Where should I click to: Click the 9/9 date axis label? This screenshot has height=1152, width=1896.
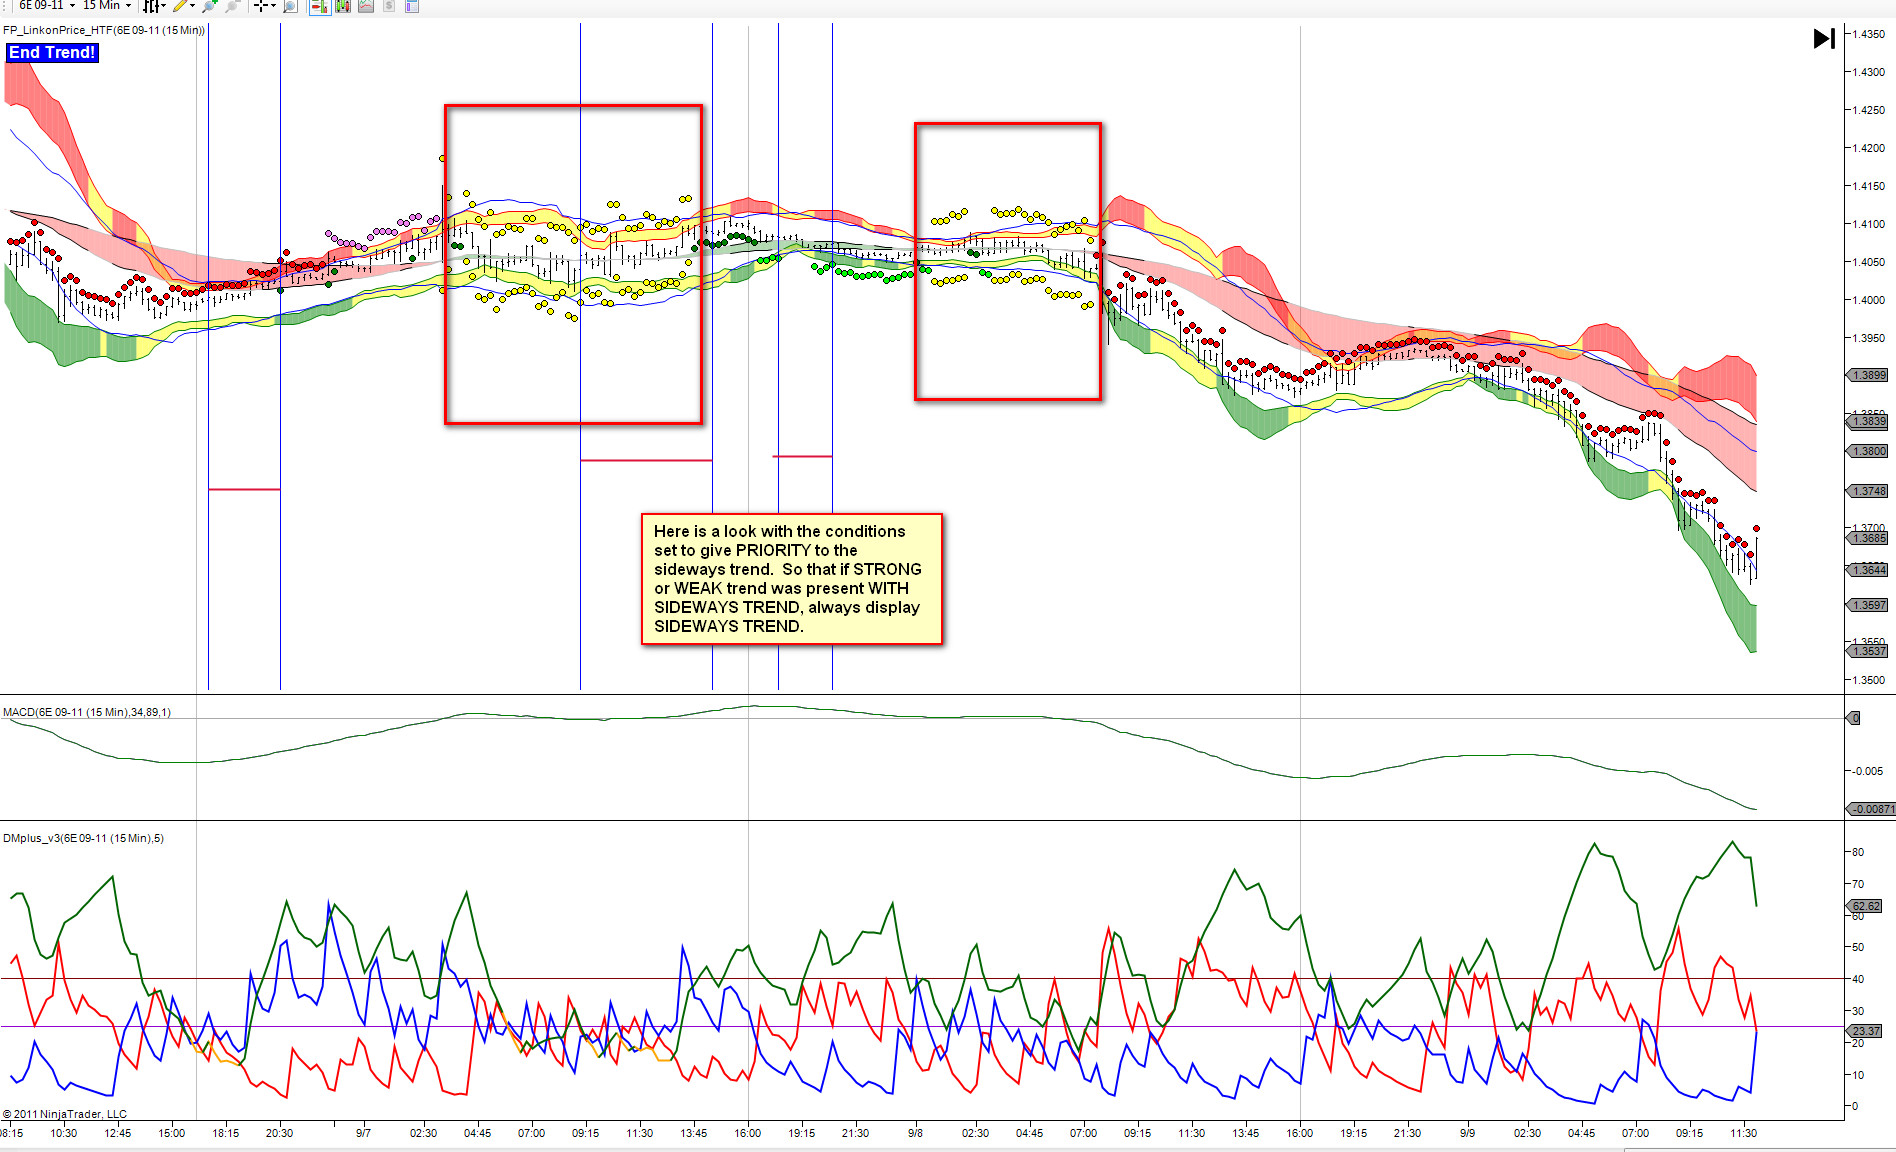(1467, 1133)
